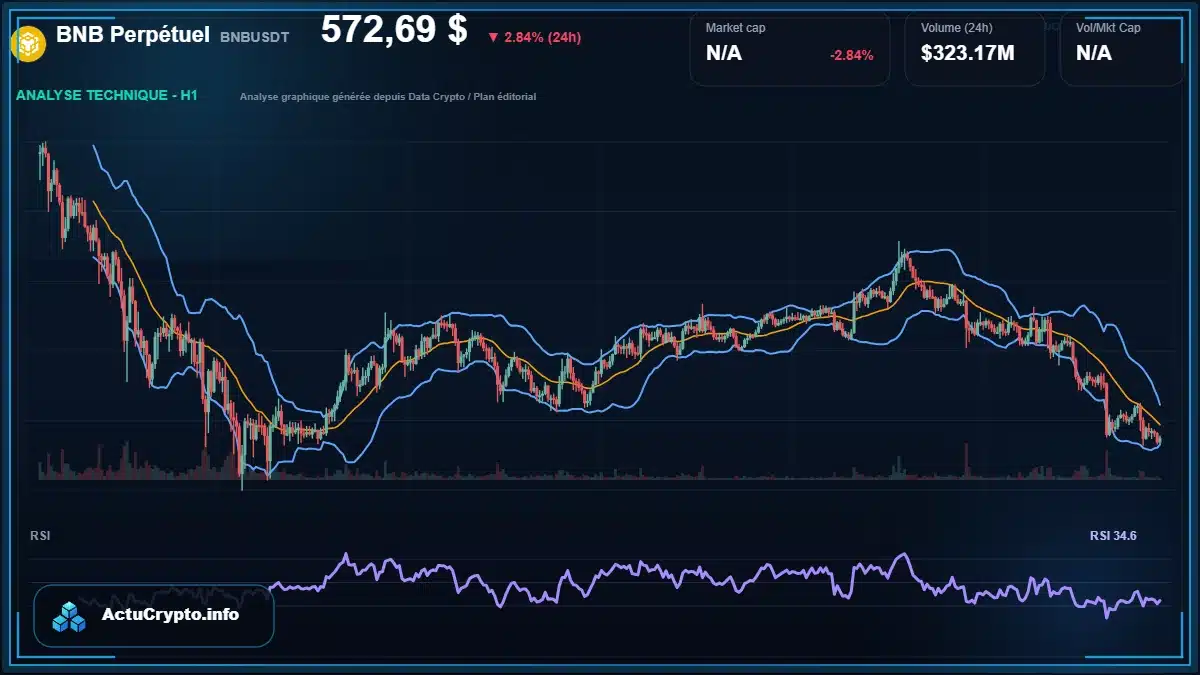Image resolution: width=1200 pixels, height=675 pixels.
Task: Click the 2.84% (24h) change text
Action: 543,37
